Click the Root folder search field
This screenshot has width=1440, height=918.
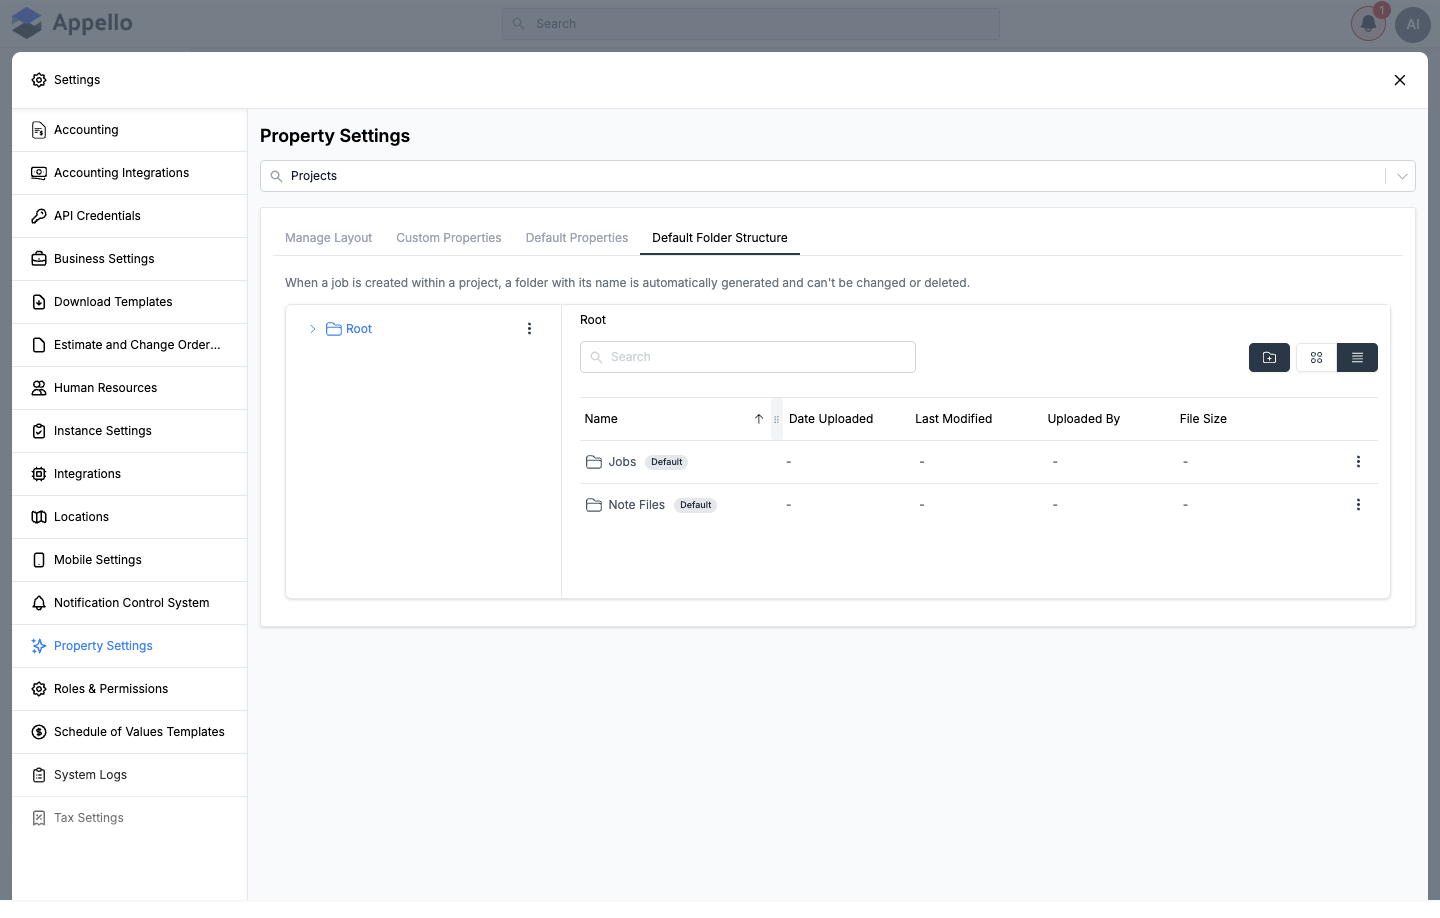(x=748, y=357)
